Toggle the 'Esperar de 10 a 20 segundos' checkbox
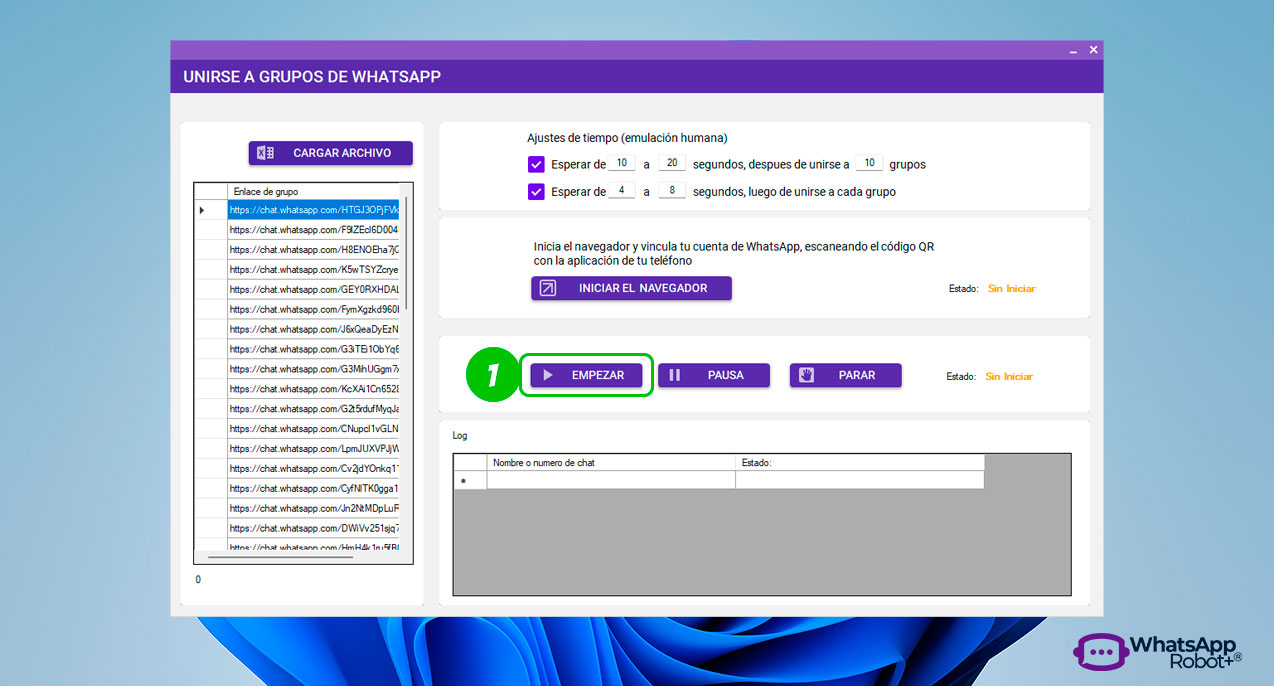Screen dimensions: 1274x686 point(536,164)
